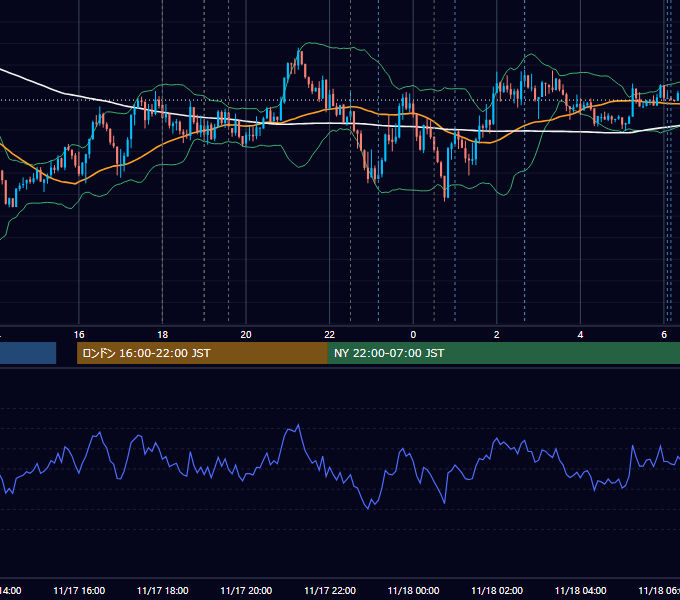Click hour label 4 on the chart axis
Screen dimensions: 680x600
click(x=580, y=335)
